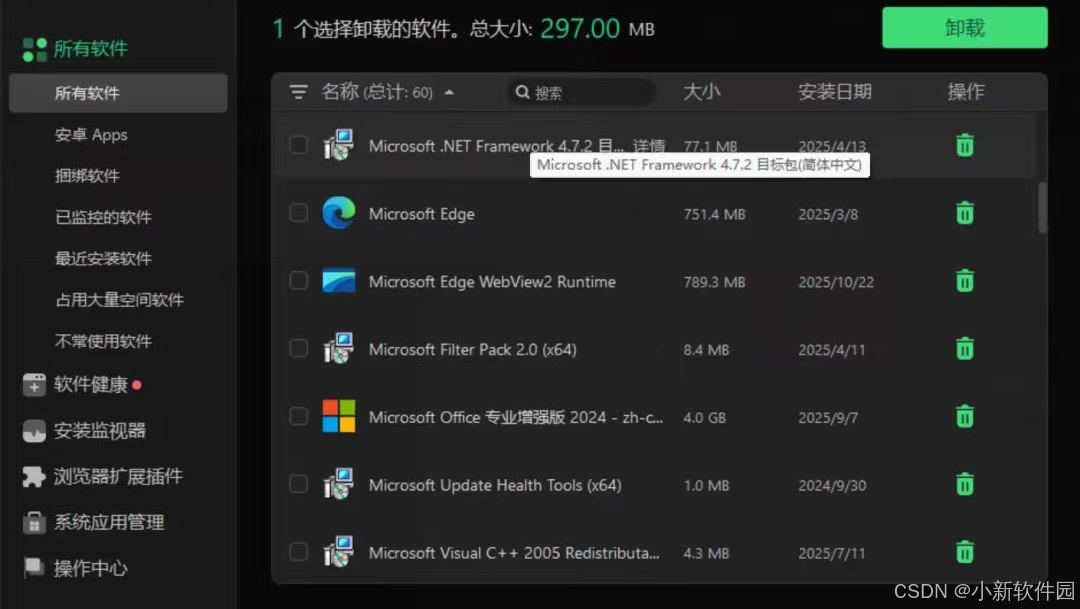Open 占用大量空间软件 category

[119, 300]
